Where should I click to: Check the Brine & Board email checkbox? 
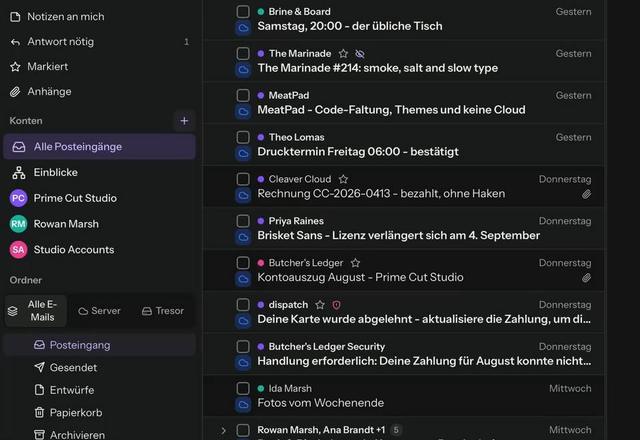coord(243,11)
